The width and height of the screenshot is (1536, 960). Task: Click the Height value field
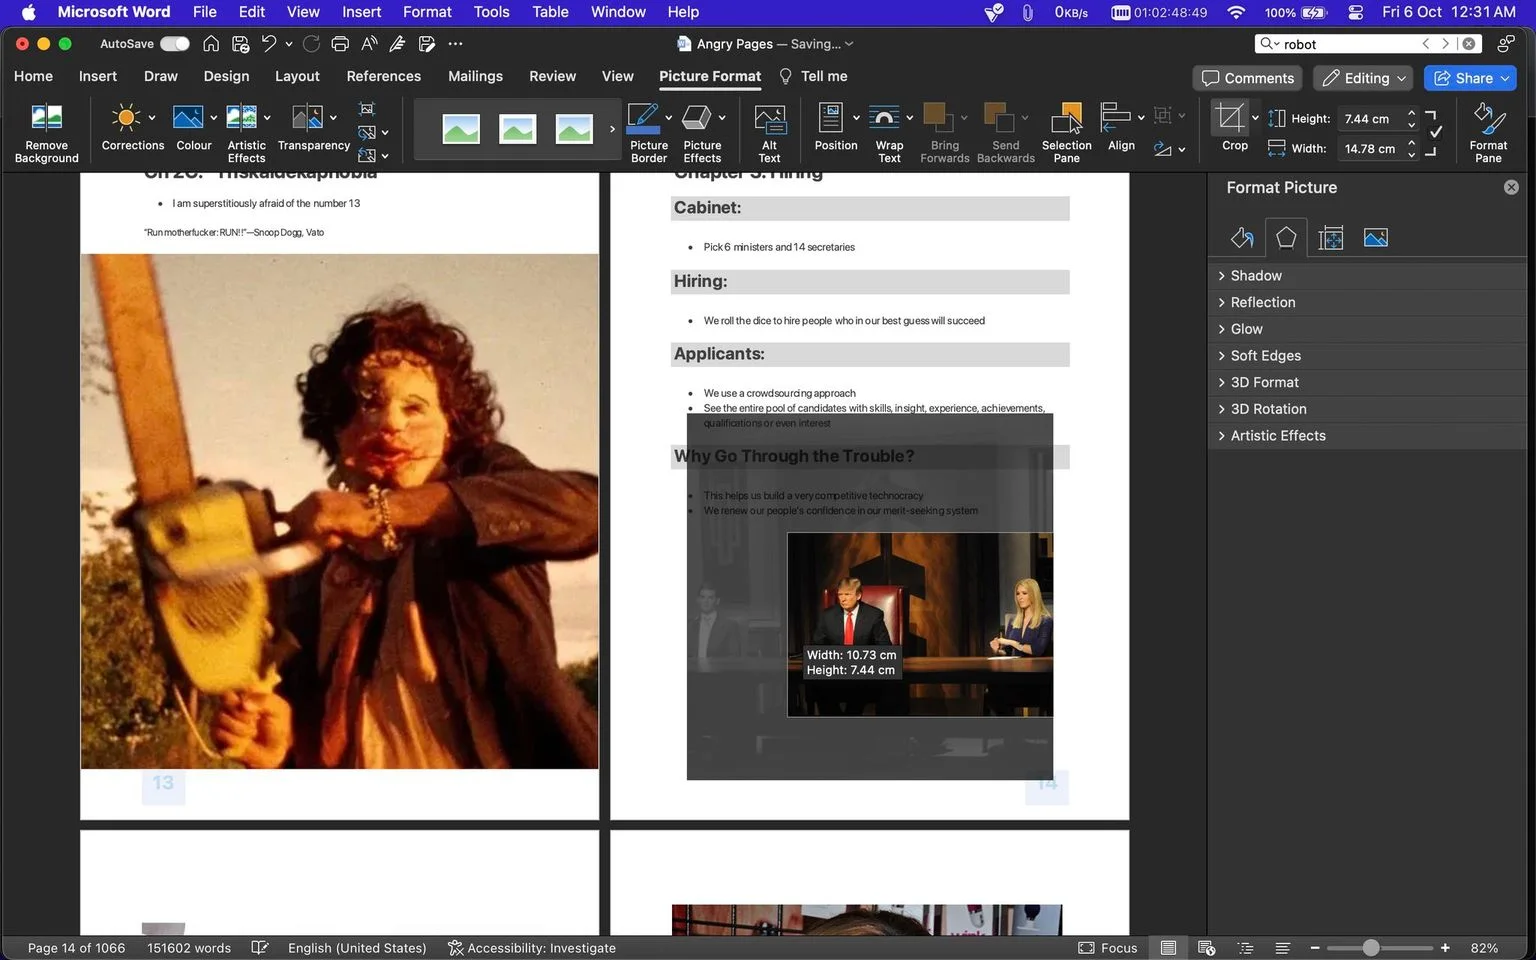tap(1372, 118)
